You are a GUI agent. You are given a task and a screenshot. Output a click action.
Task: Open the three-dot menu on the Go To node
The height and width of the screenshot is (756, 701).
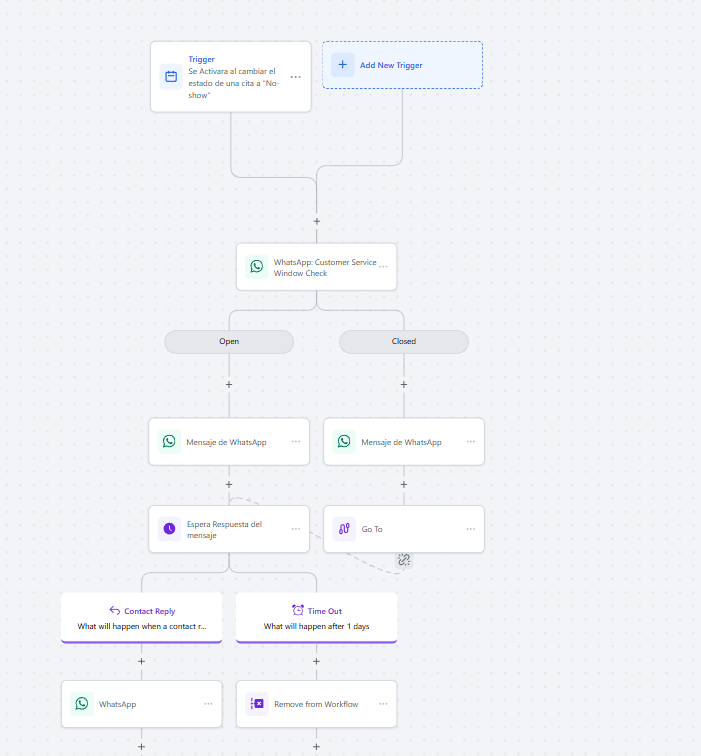pyautogui.click(x=470, y=529)
